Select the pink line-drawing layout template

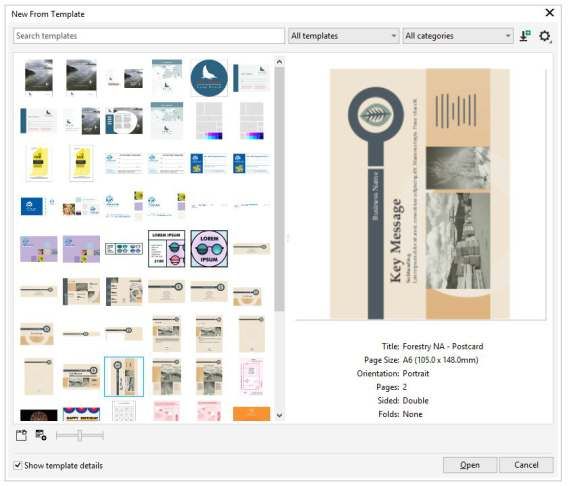click(x=251, y=376)
